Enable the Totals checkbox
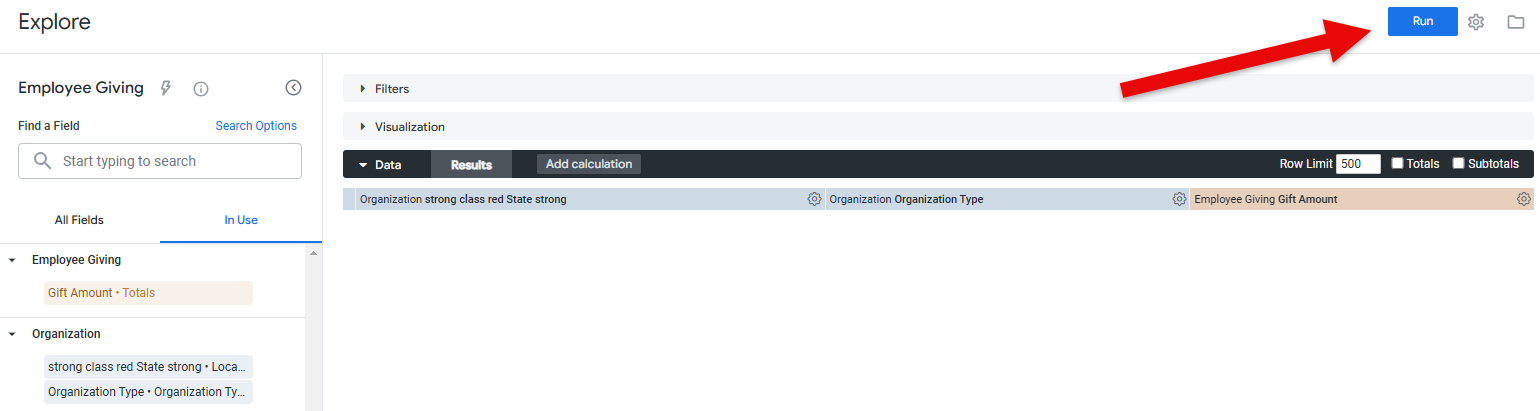The width and height of the screenshot is (1540, 411). [x=1398, y=163]
